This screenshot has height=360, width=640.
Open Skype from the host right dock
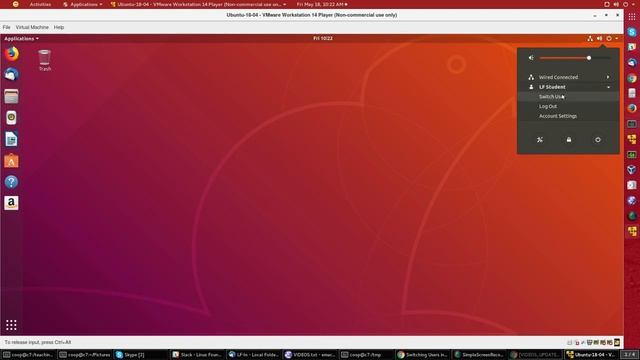click(632, 32)
